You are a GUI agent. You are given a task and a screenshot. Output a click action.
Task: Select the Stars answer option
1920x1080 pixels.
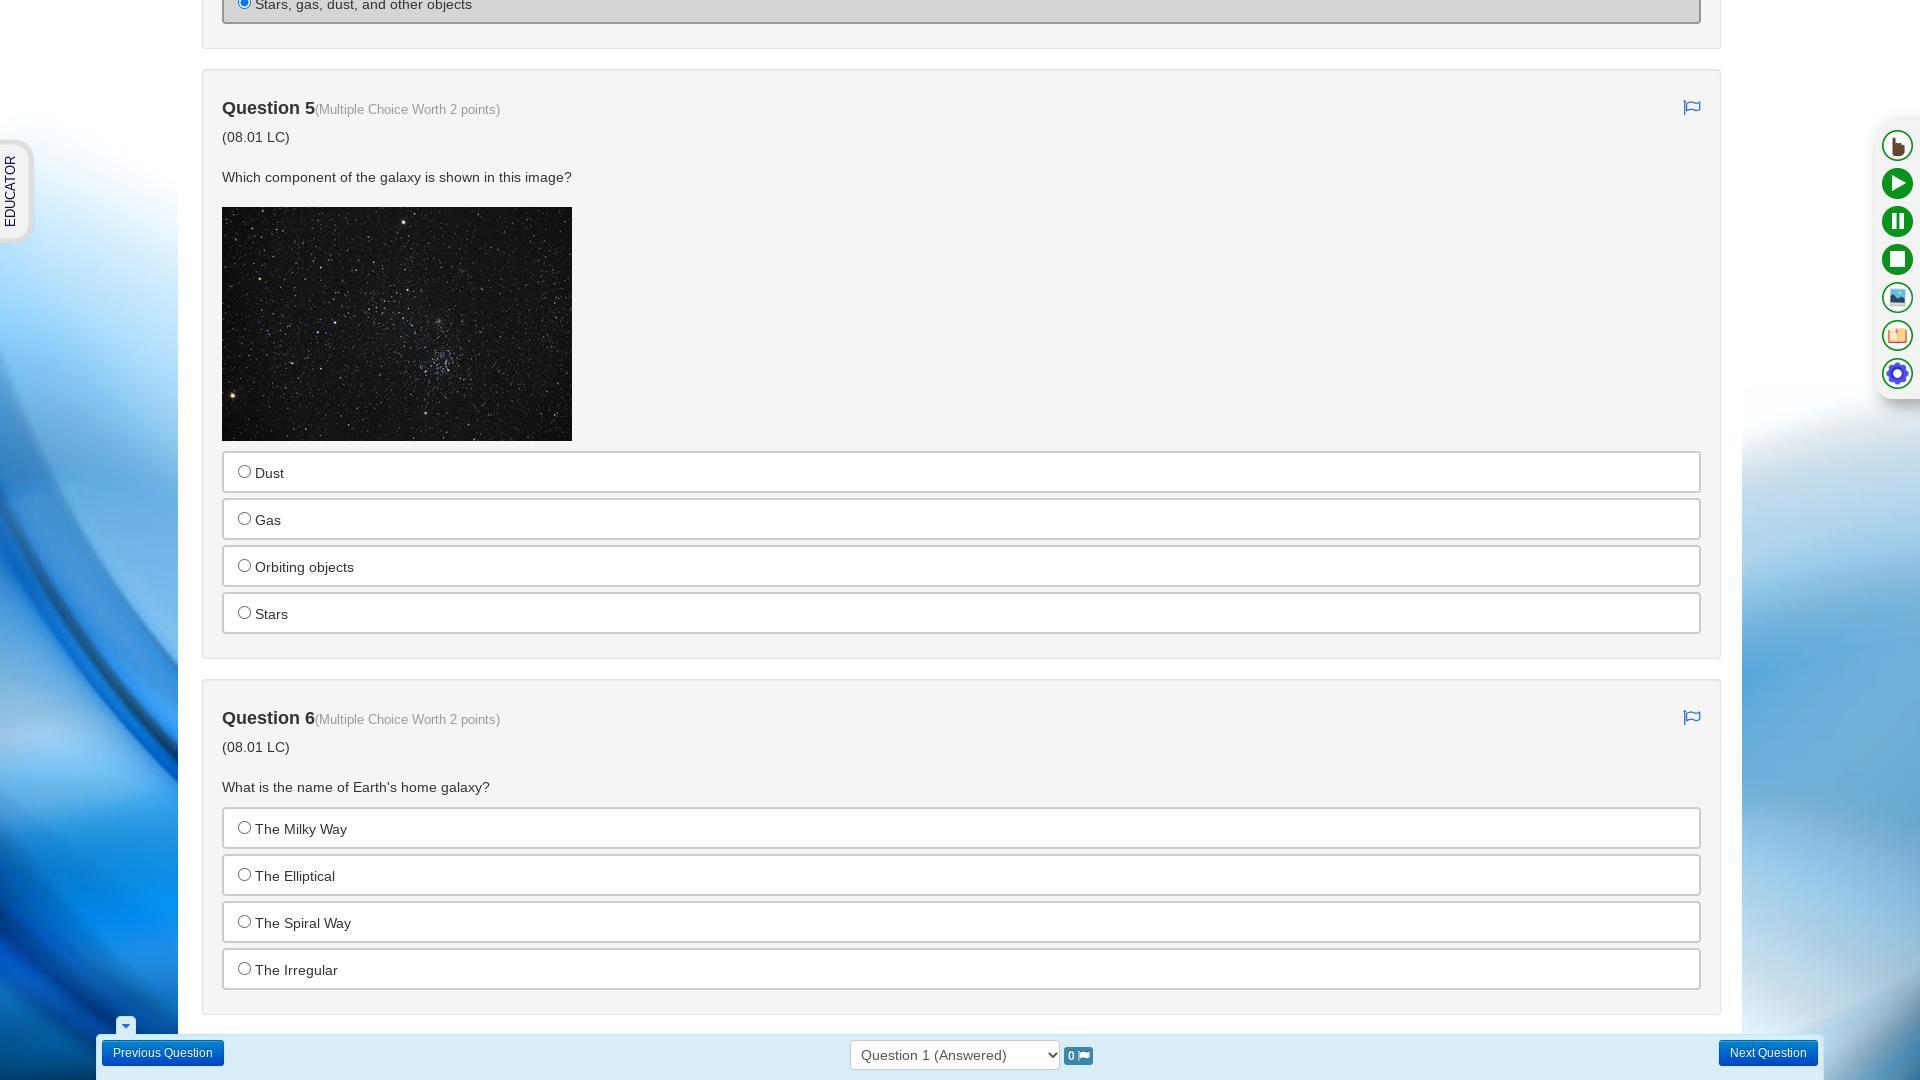[244, 613]
